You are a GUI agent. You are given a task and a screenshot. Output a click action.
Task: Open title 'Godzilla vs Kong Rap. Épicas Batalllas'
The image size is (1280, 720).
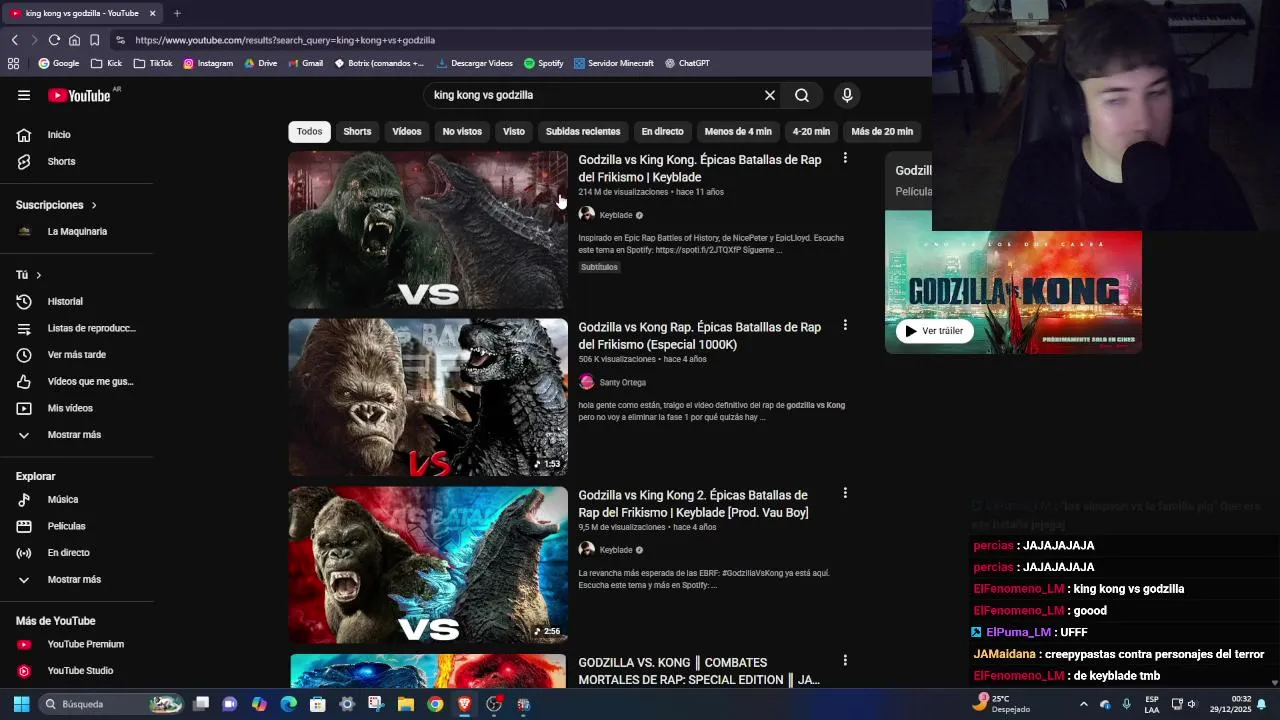coord(699,335)
